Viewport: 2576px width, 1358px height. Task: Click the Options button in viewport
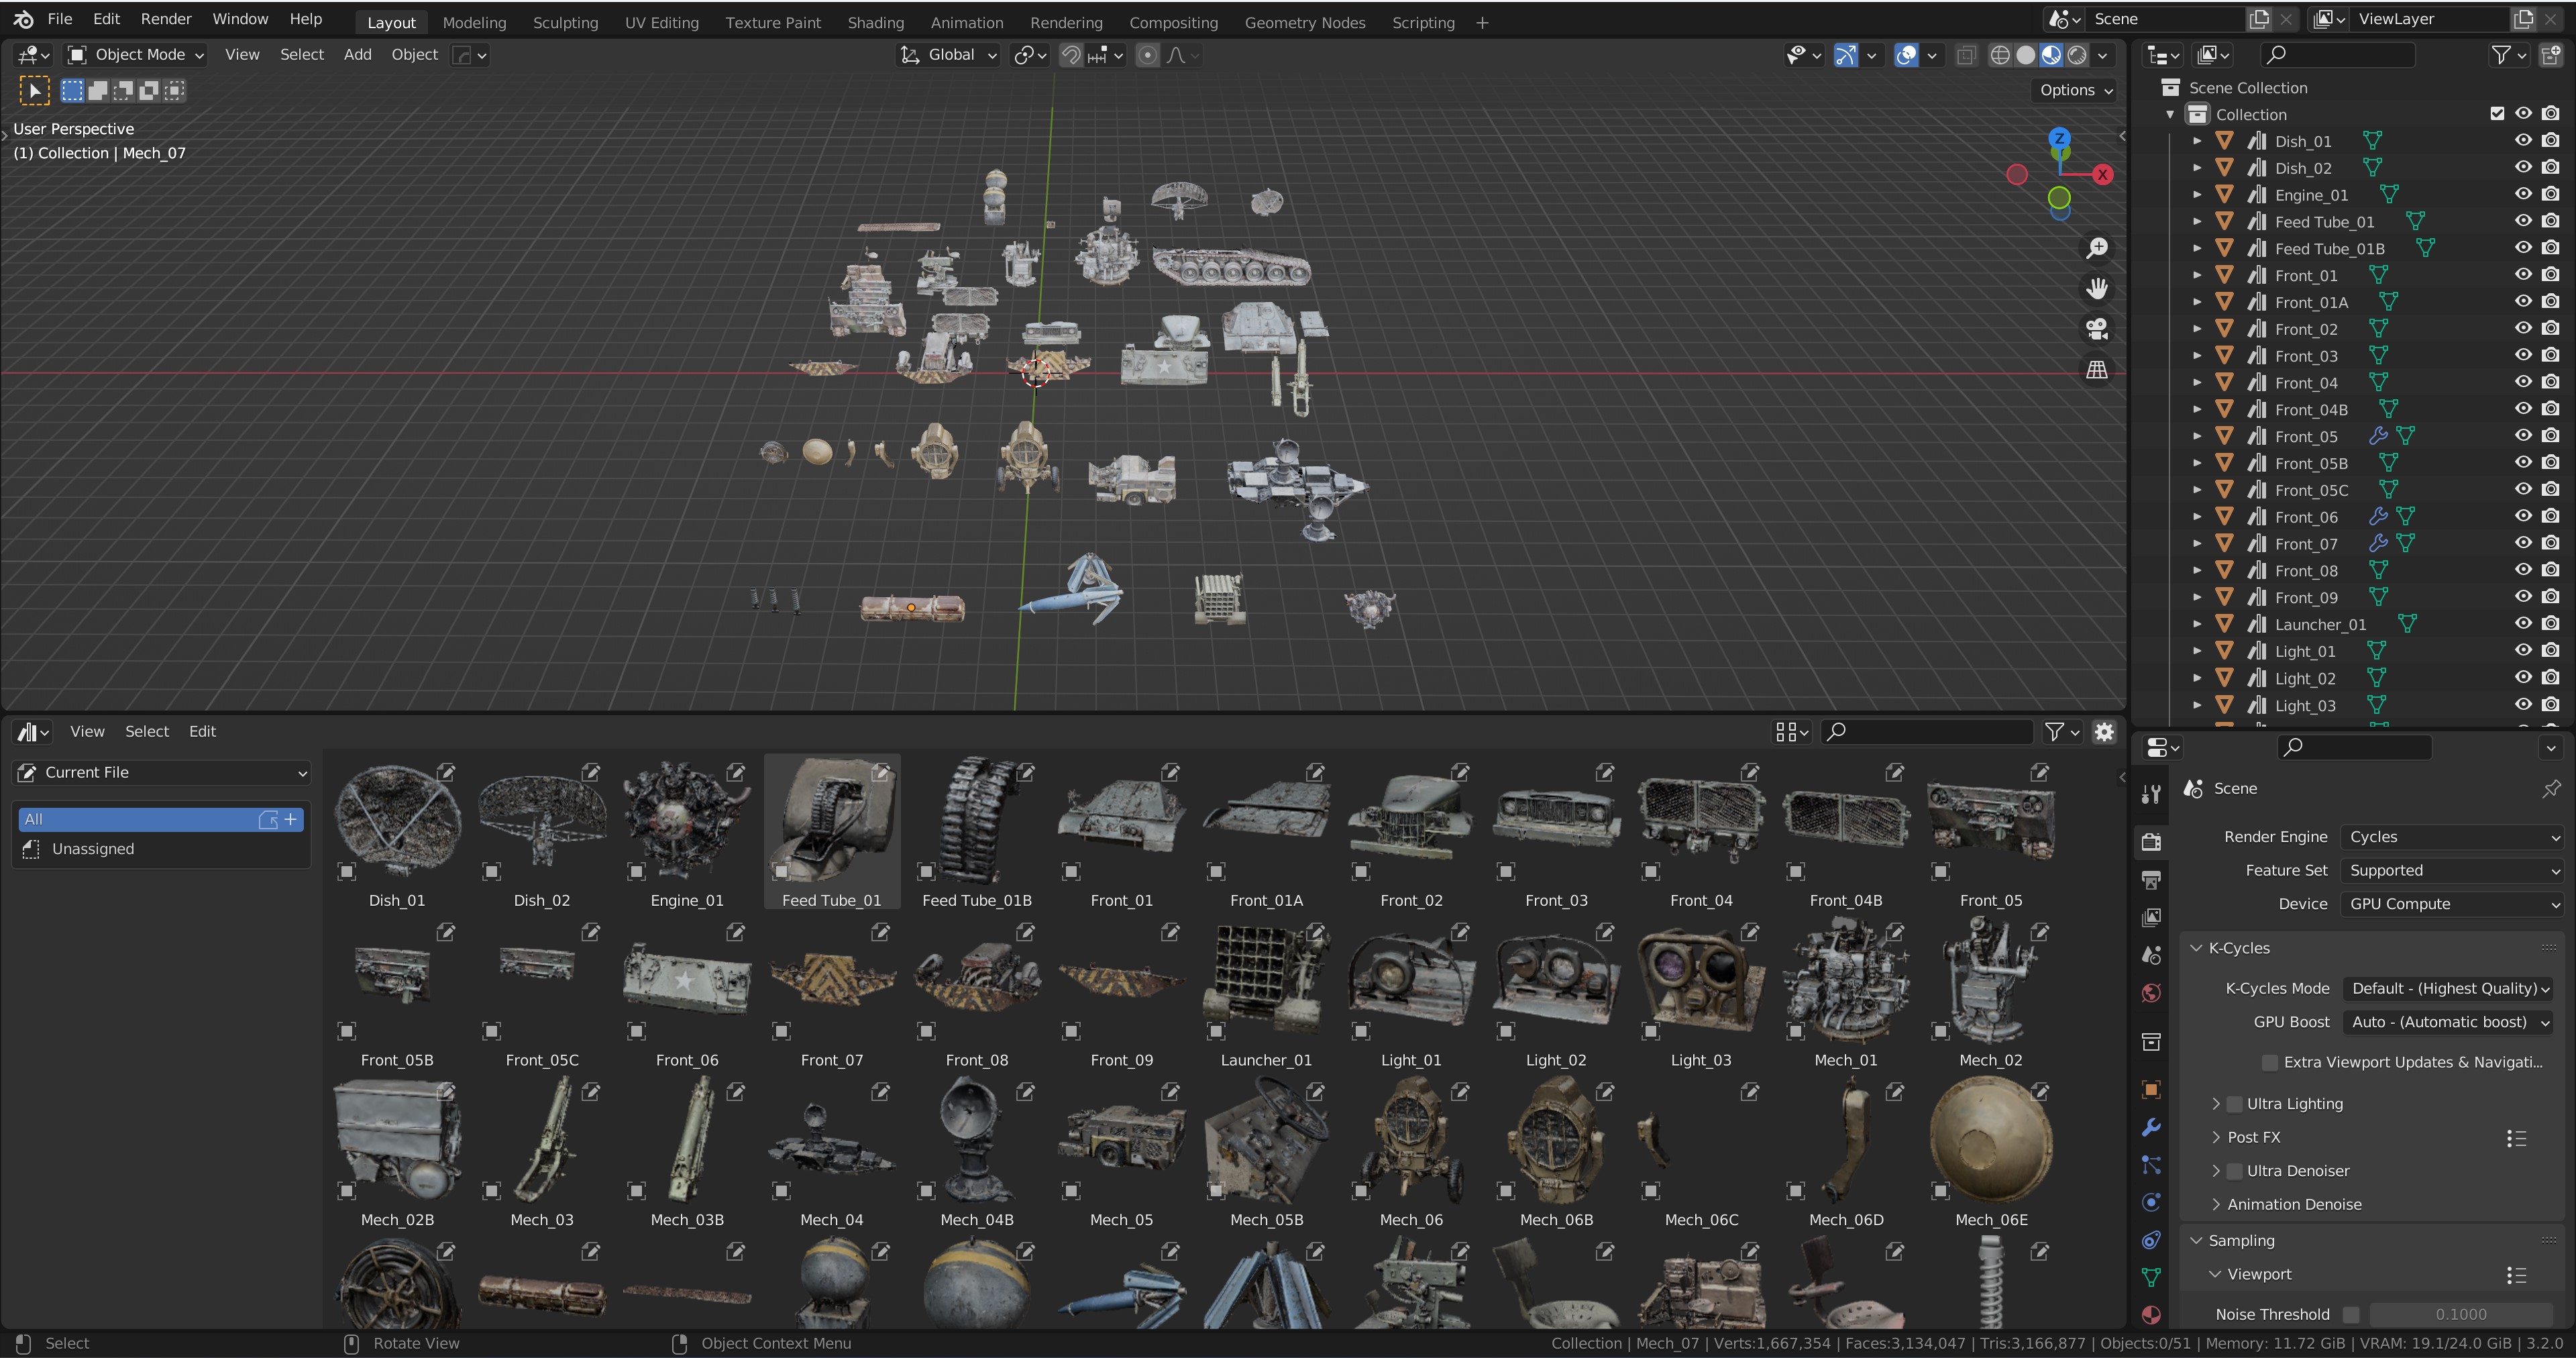pyautogui.click(x=2076, y=90)
